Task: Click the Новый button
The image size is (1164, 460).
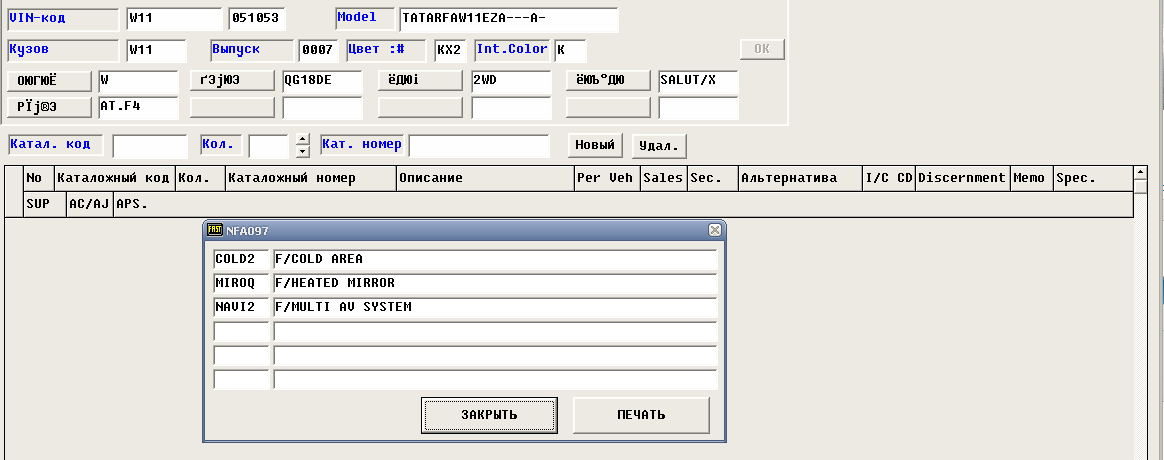Action: [x=595, y=145]
